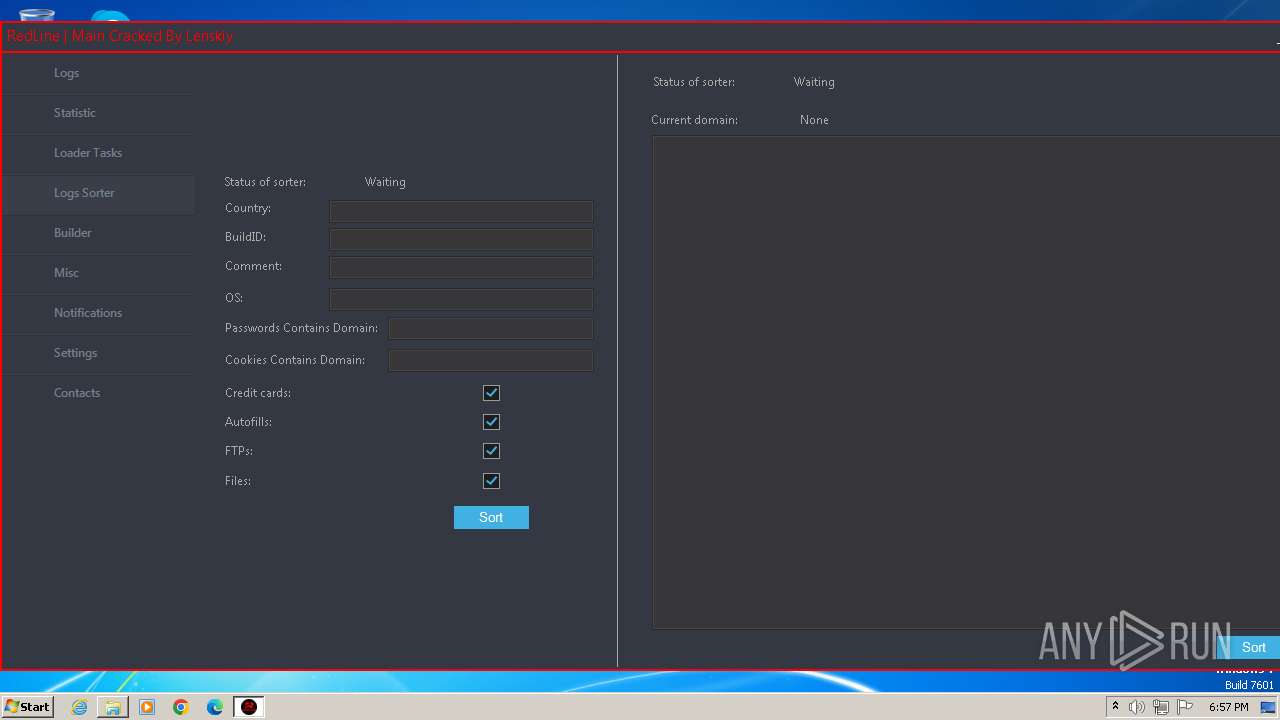The width and height of the screenshot is (1280, 720).
Task: Open the network tray icon
Action: (x=1161, y=707)
